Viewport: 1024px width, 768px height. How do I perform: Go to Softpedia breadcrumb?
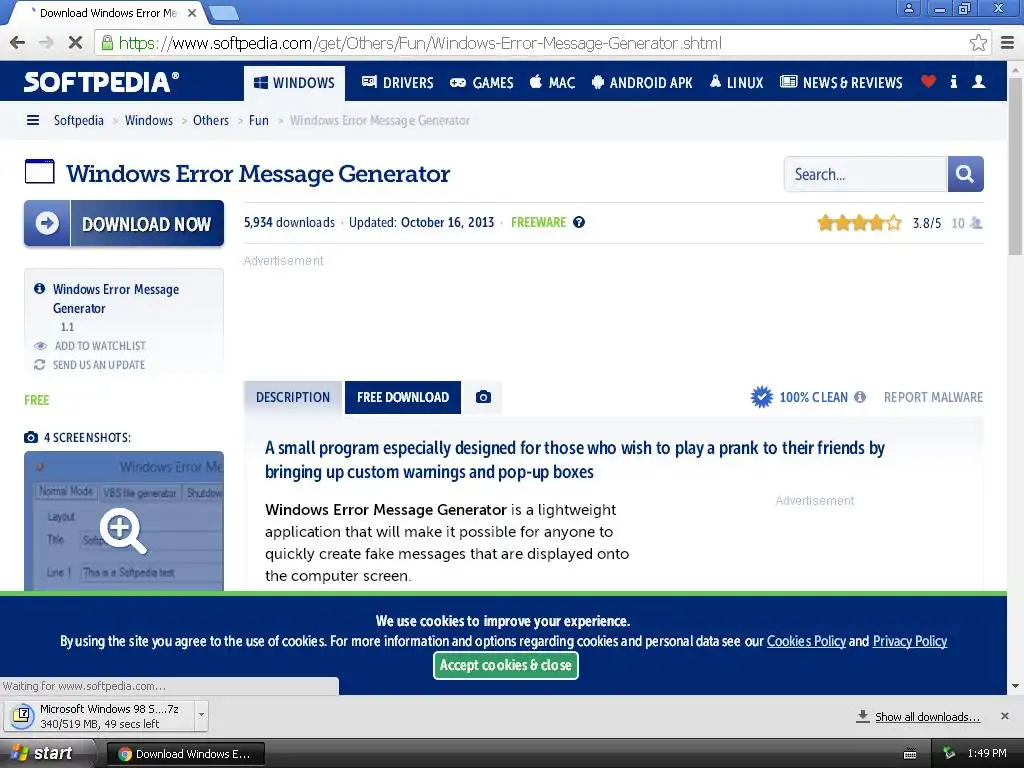78,120
